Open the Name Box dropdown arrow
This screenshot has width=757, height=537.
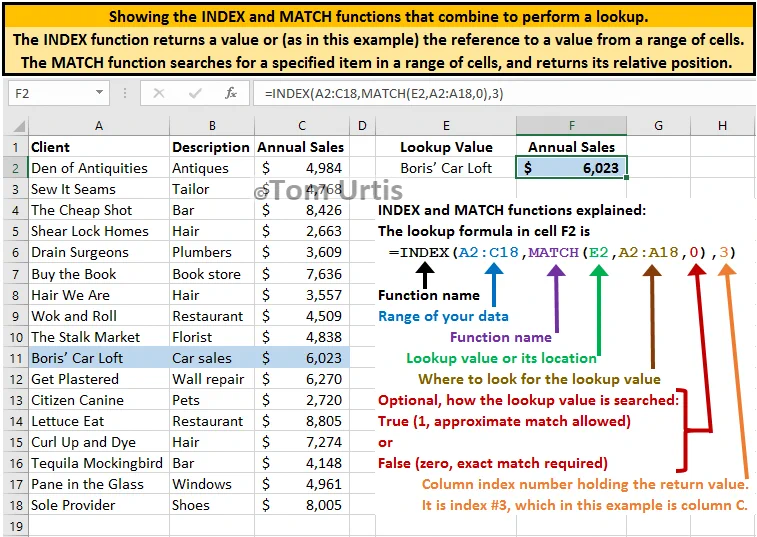pos(99,92)
